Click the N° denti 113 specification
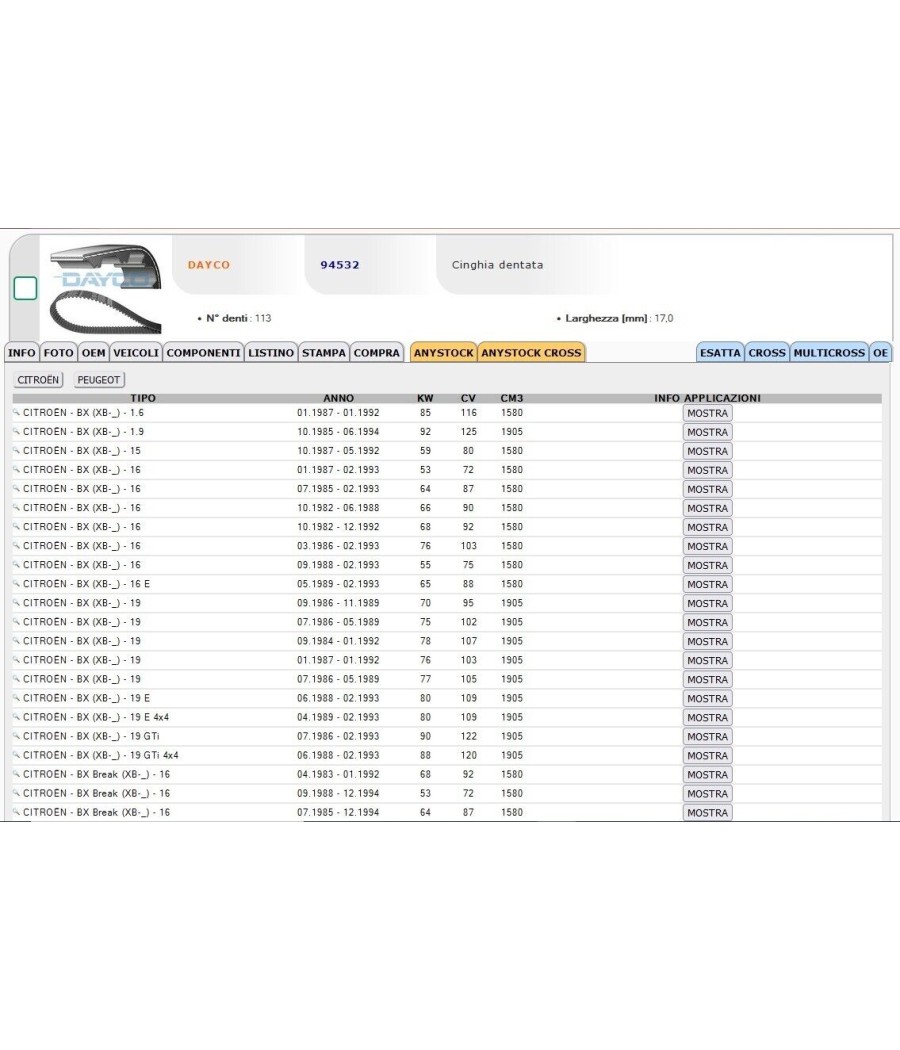900x1050 pixels. pyautogui.click(x=234, y=318)
